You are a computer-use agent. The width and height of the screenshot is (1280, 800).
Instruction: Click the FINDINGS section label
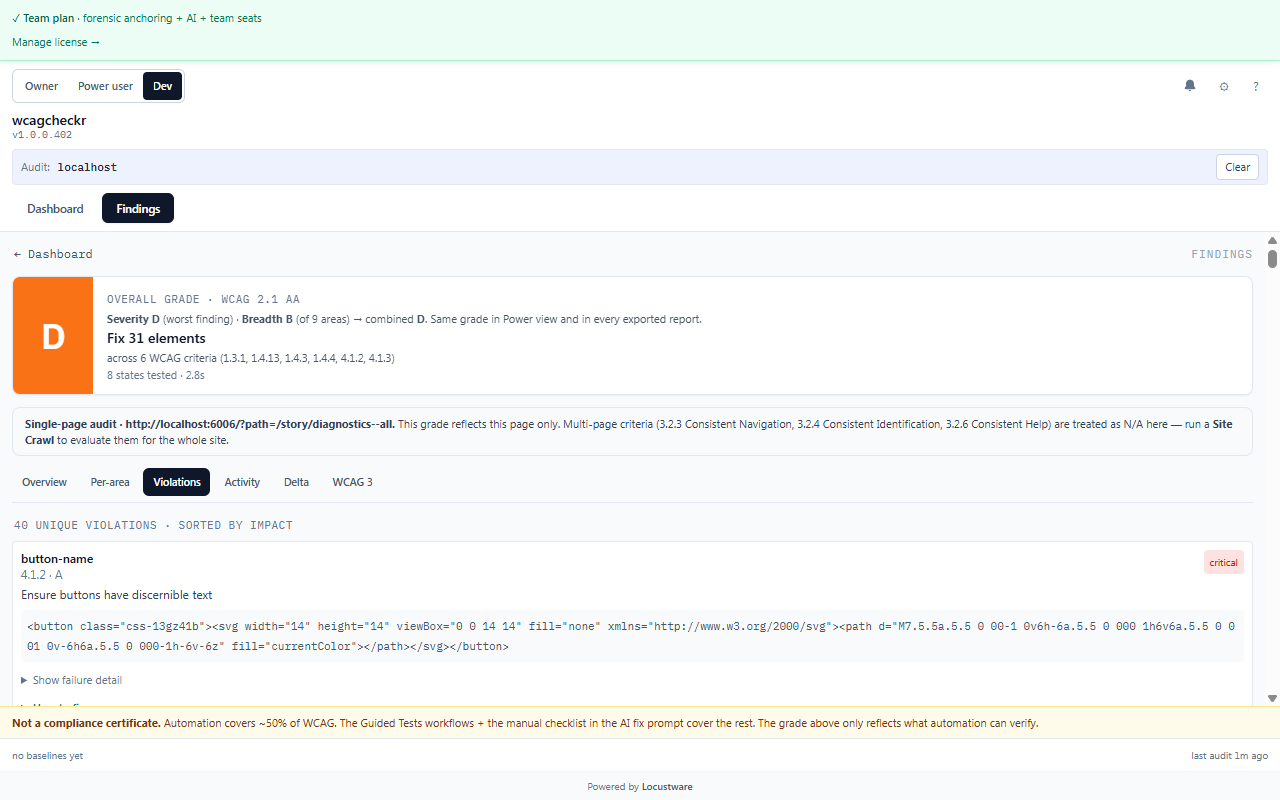point(1221,254)
